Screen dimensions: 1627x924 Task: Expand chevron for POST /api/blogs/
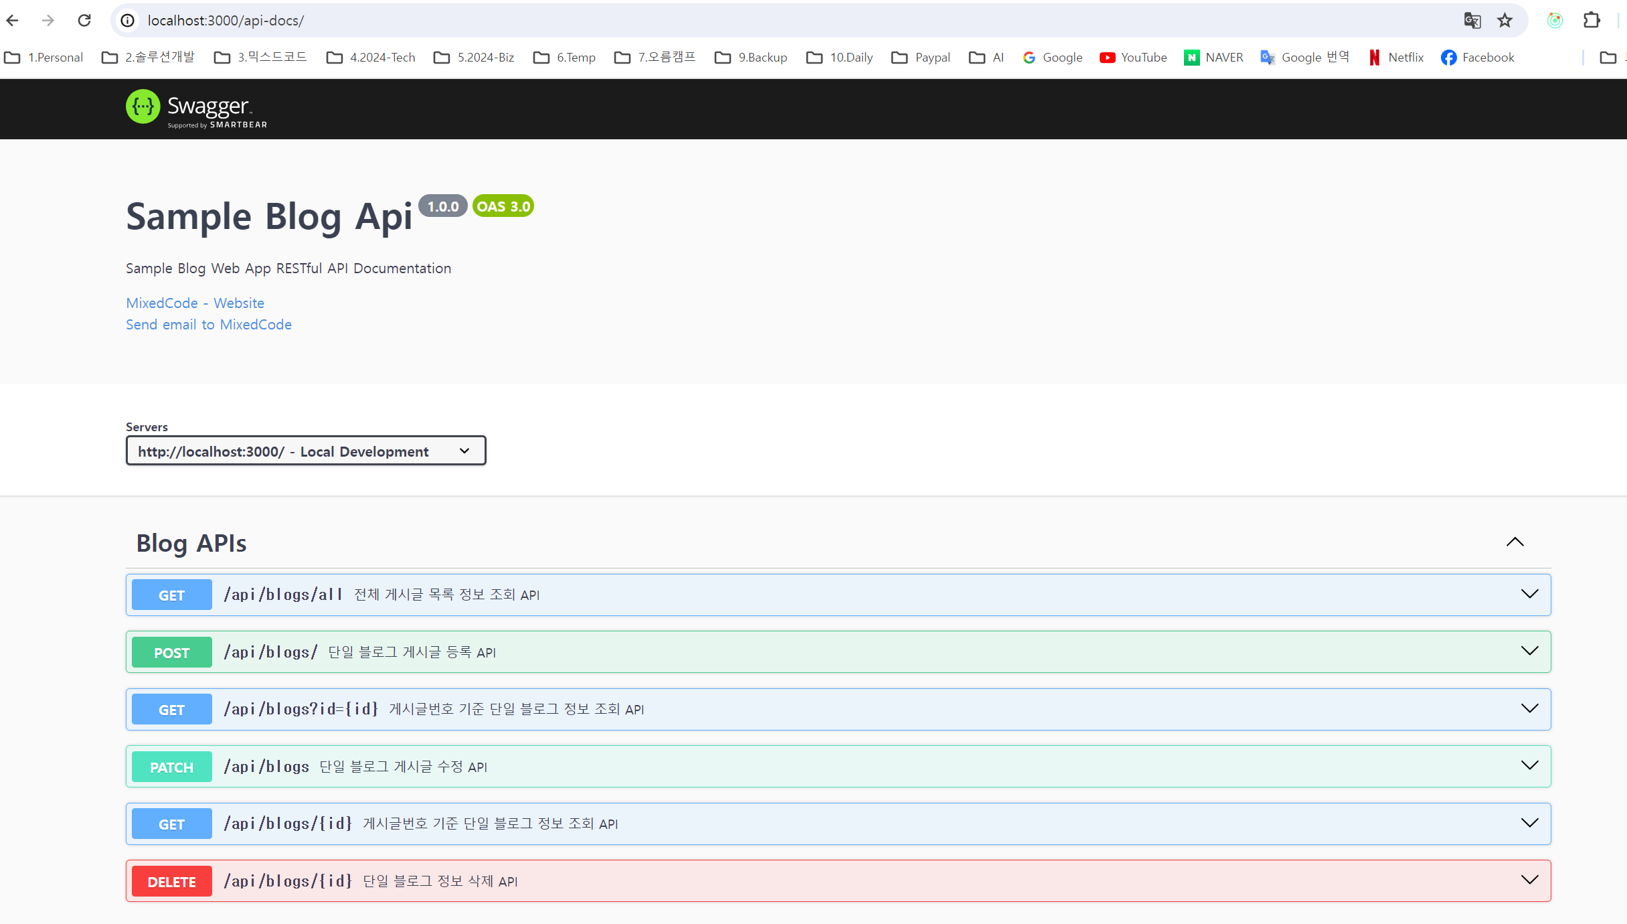[1529, 652]
